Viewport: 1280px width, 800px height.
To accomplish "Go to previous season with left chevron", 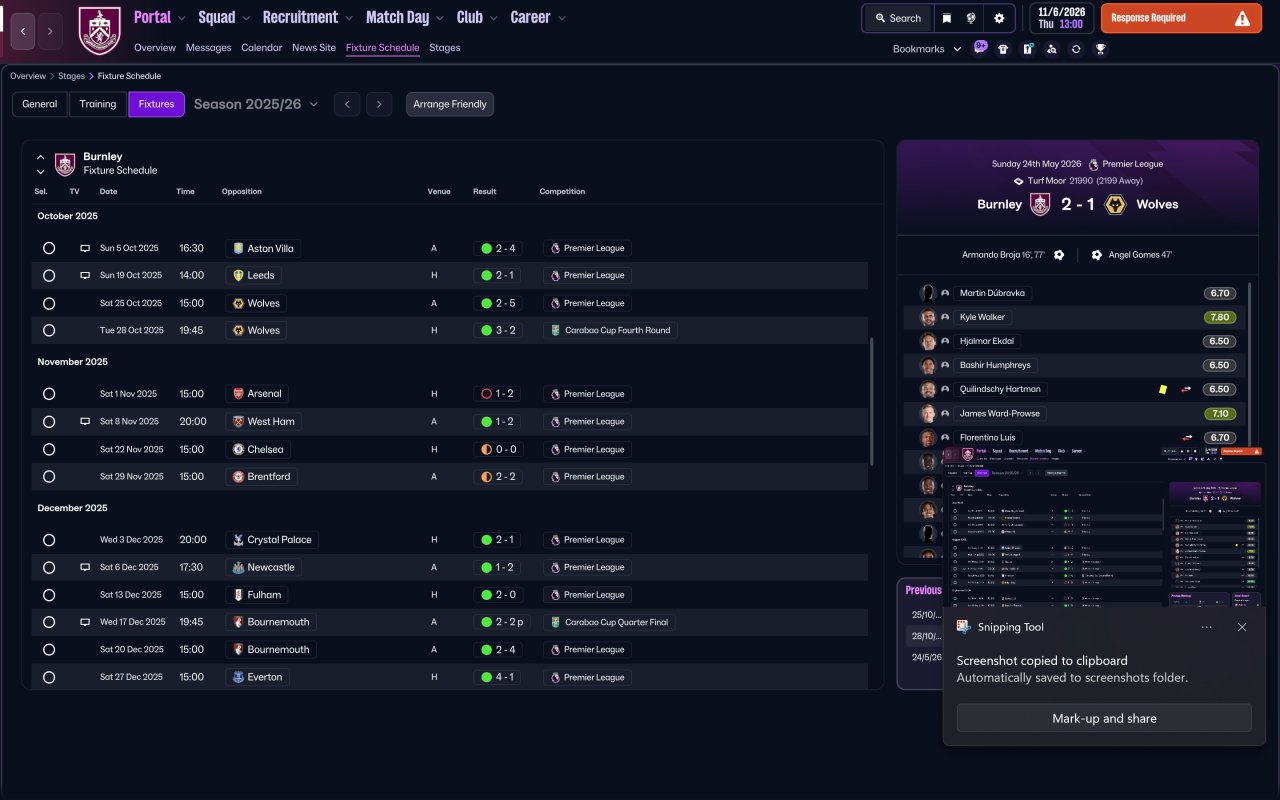I will tap(347, 104).
